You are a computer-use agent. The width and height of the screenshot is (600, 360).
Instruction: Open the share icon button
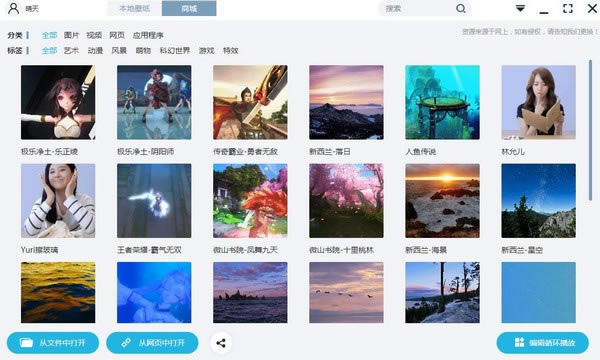click(221, 343)
